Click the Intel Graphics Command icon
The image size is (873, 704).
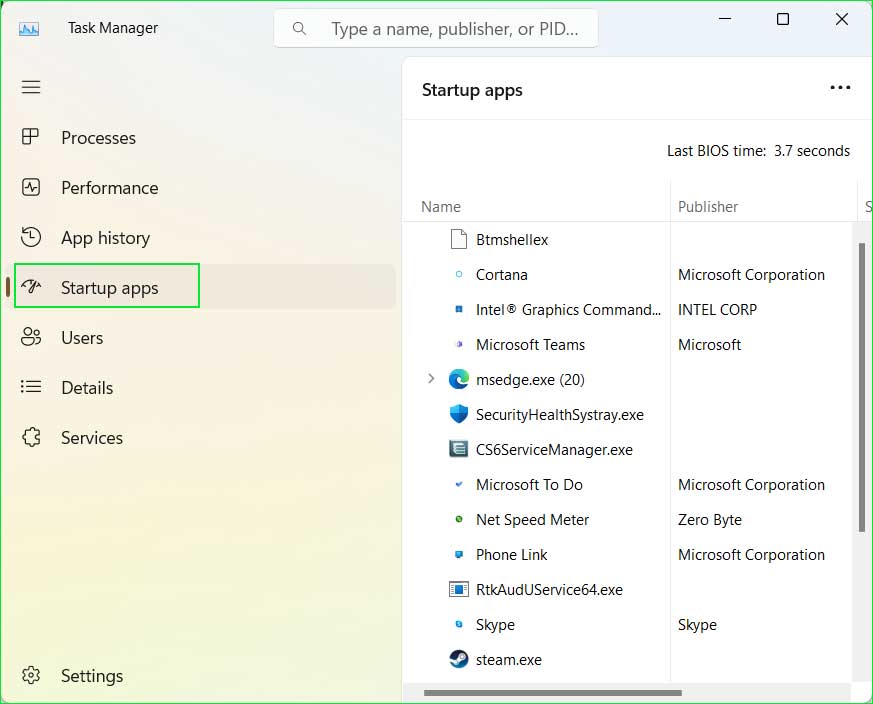click(x=459, y=309)
